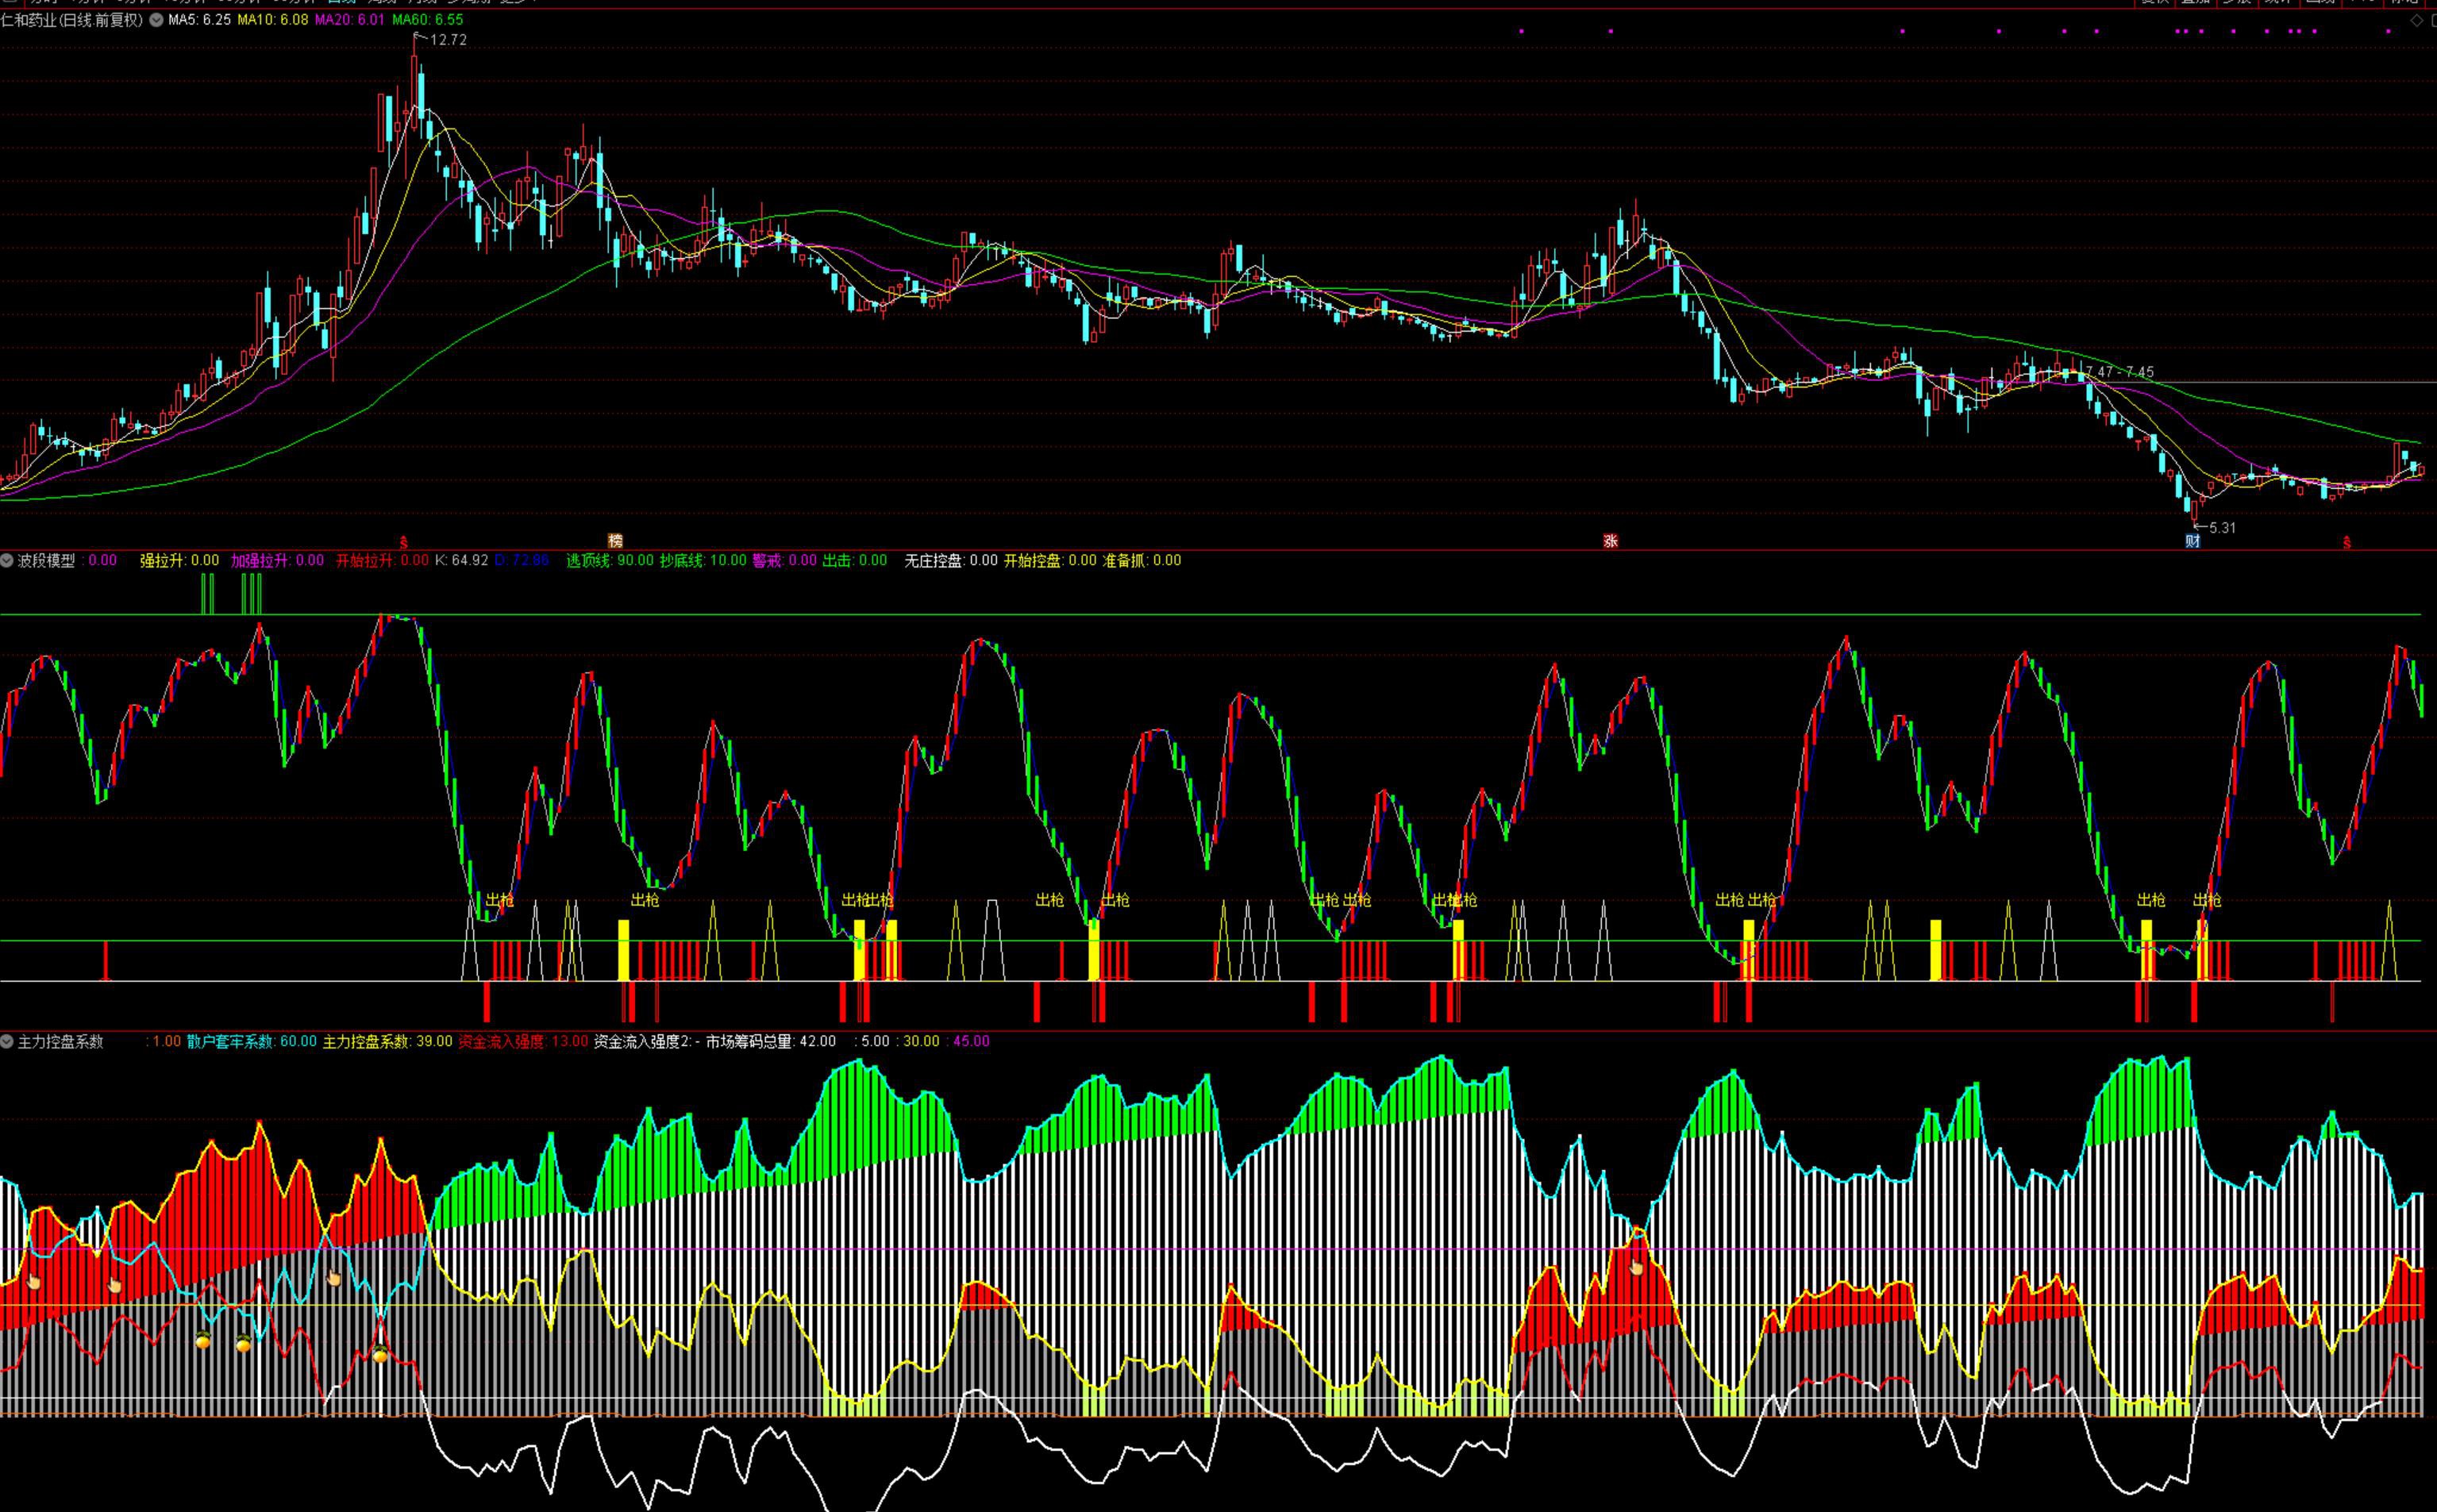Screen dimensions: 2437x1512
Task: Click the green MA60: 6.55 label
Action: (428, 20)
